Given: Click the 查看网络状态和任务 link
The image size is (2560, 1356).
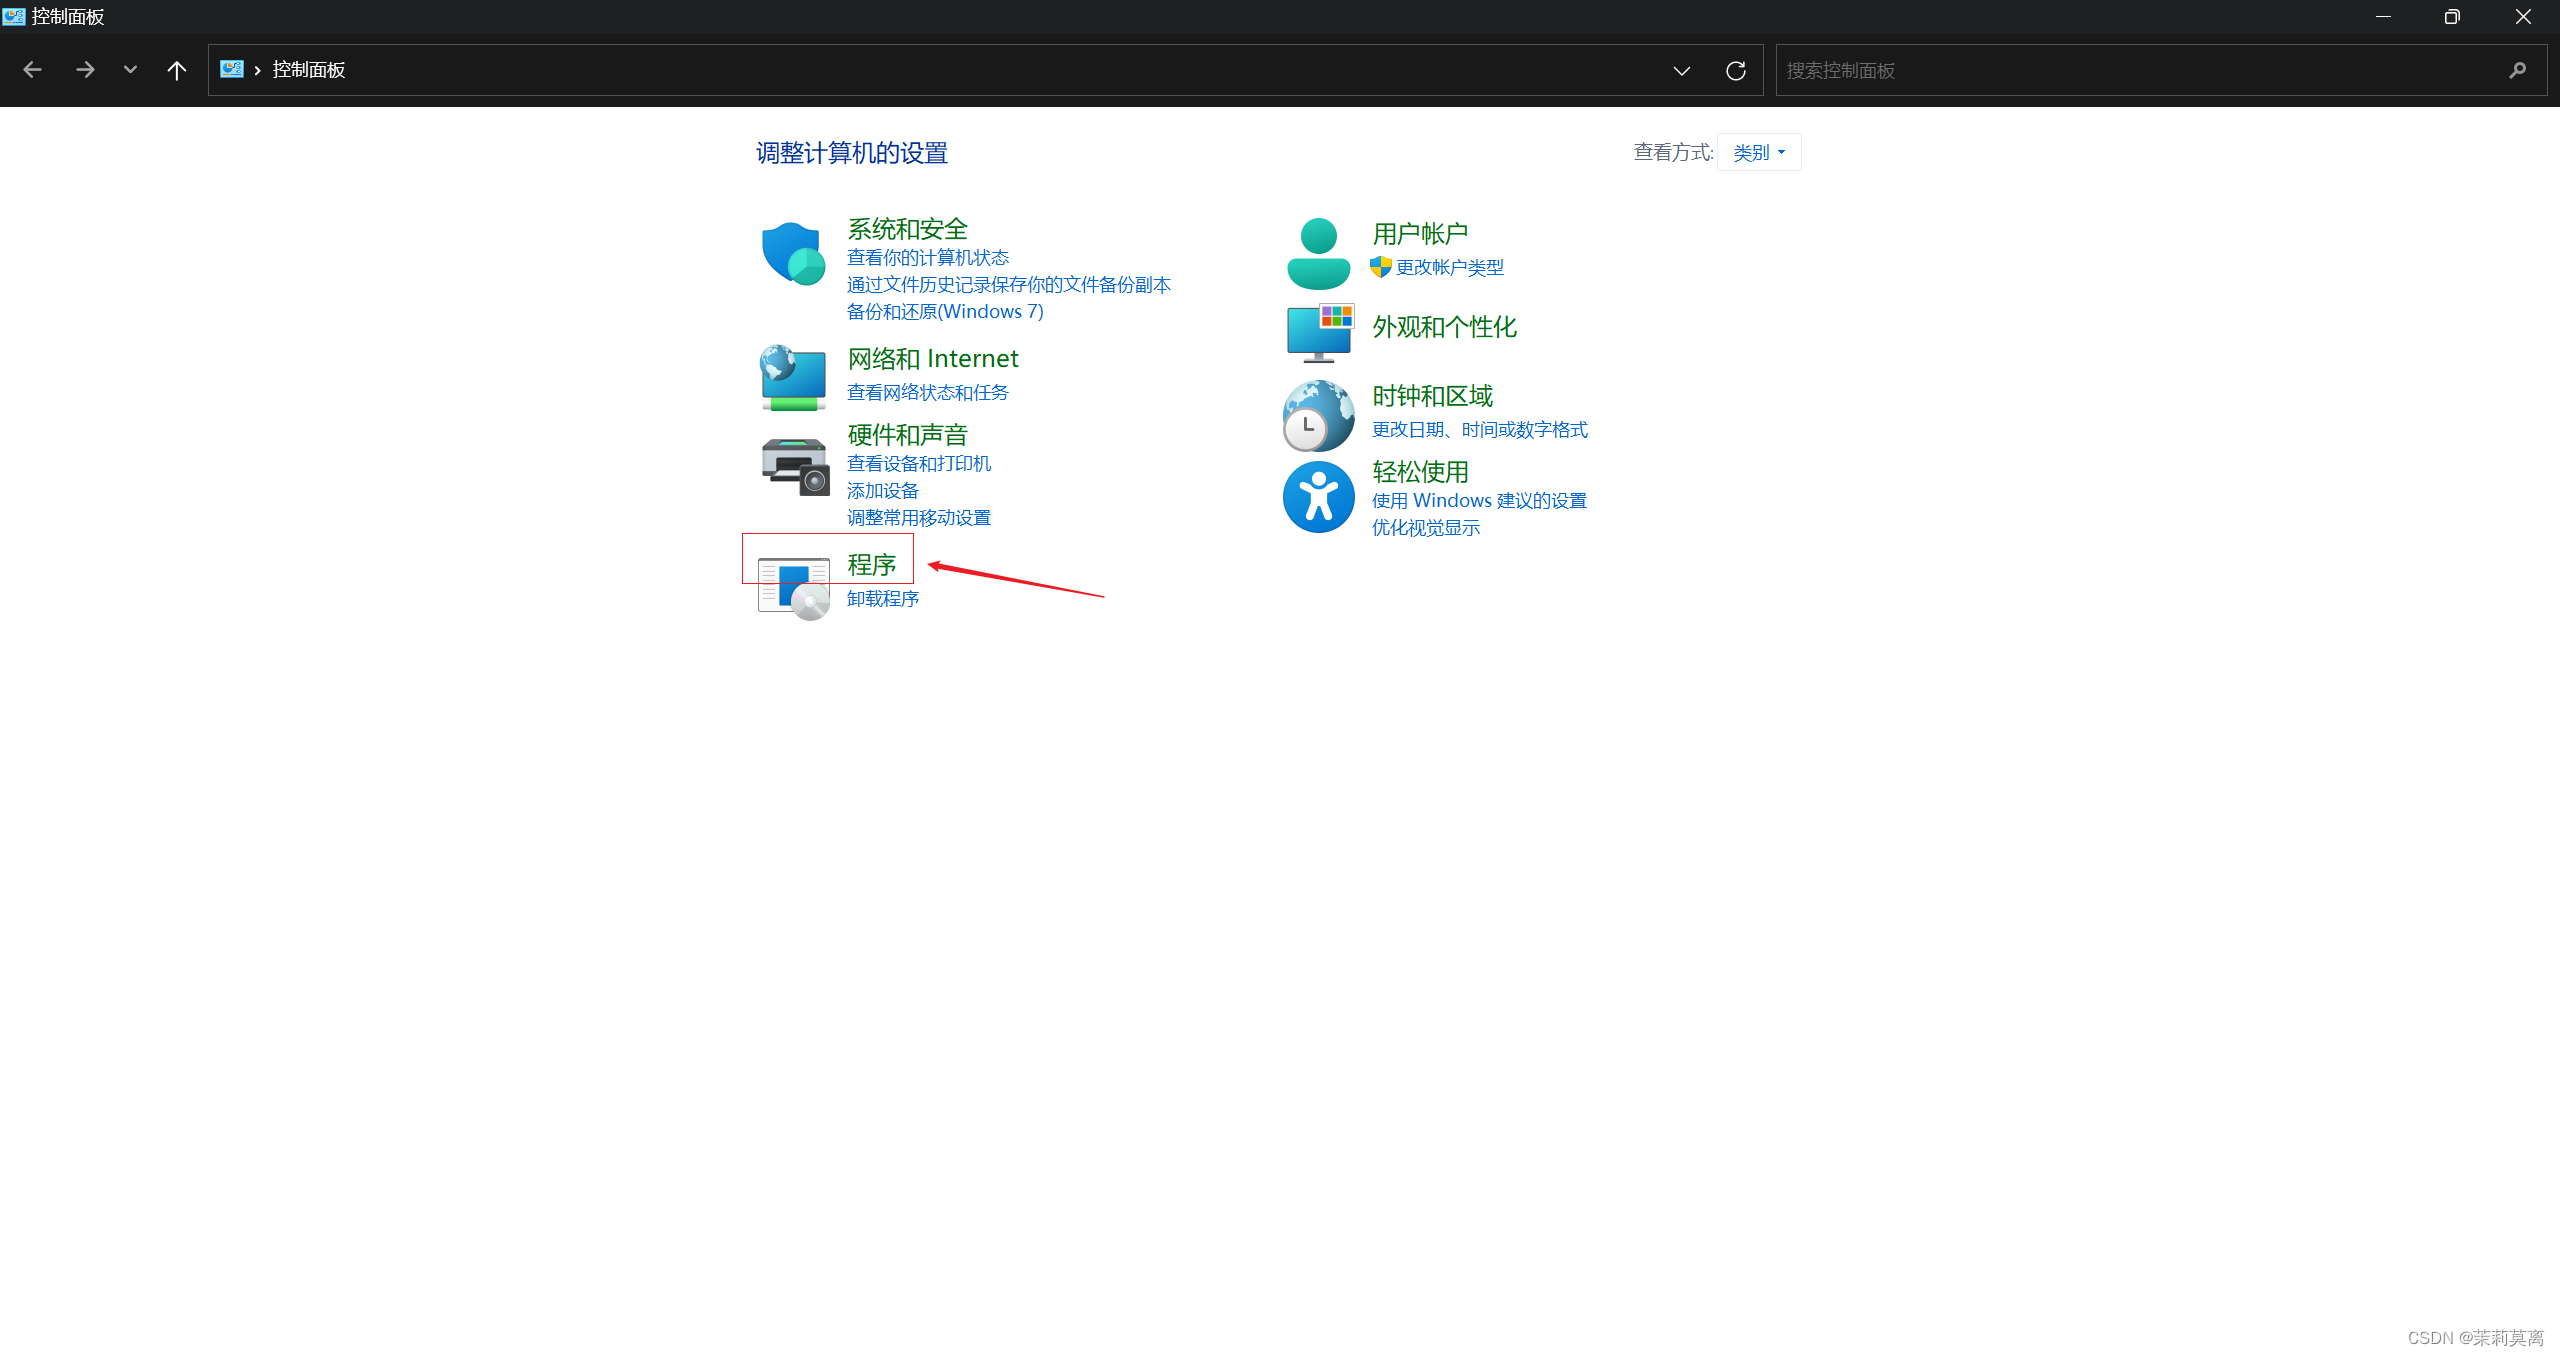Looking at the screenshot, I should coord(927,392).
